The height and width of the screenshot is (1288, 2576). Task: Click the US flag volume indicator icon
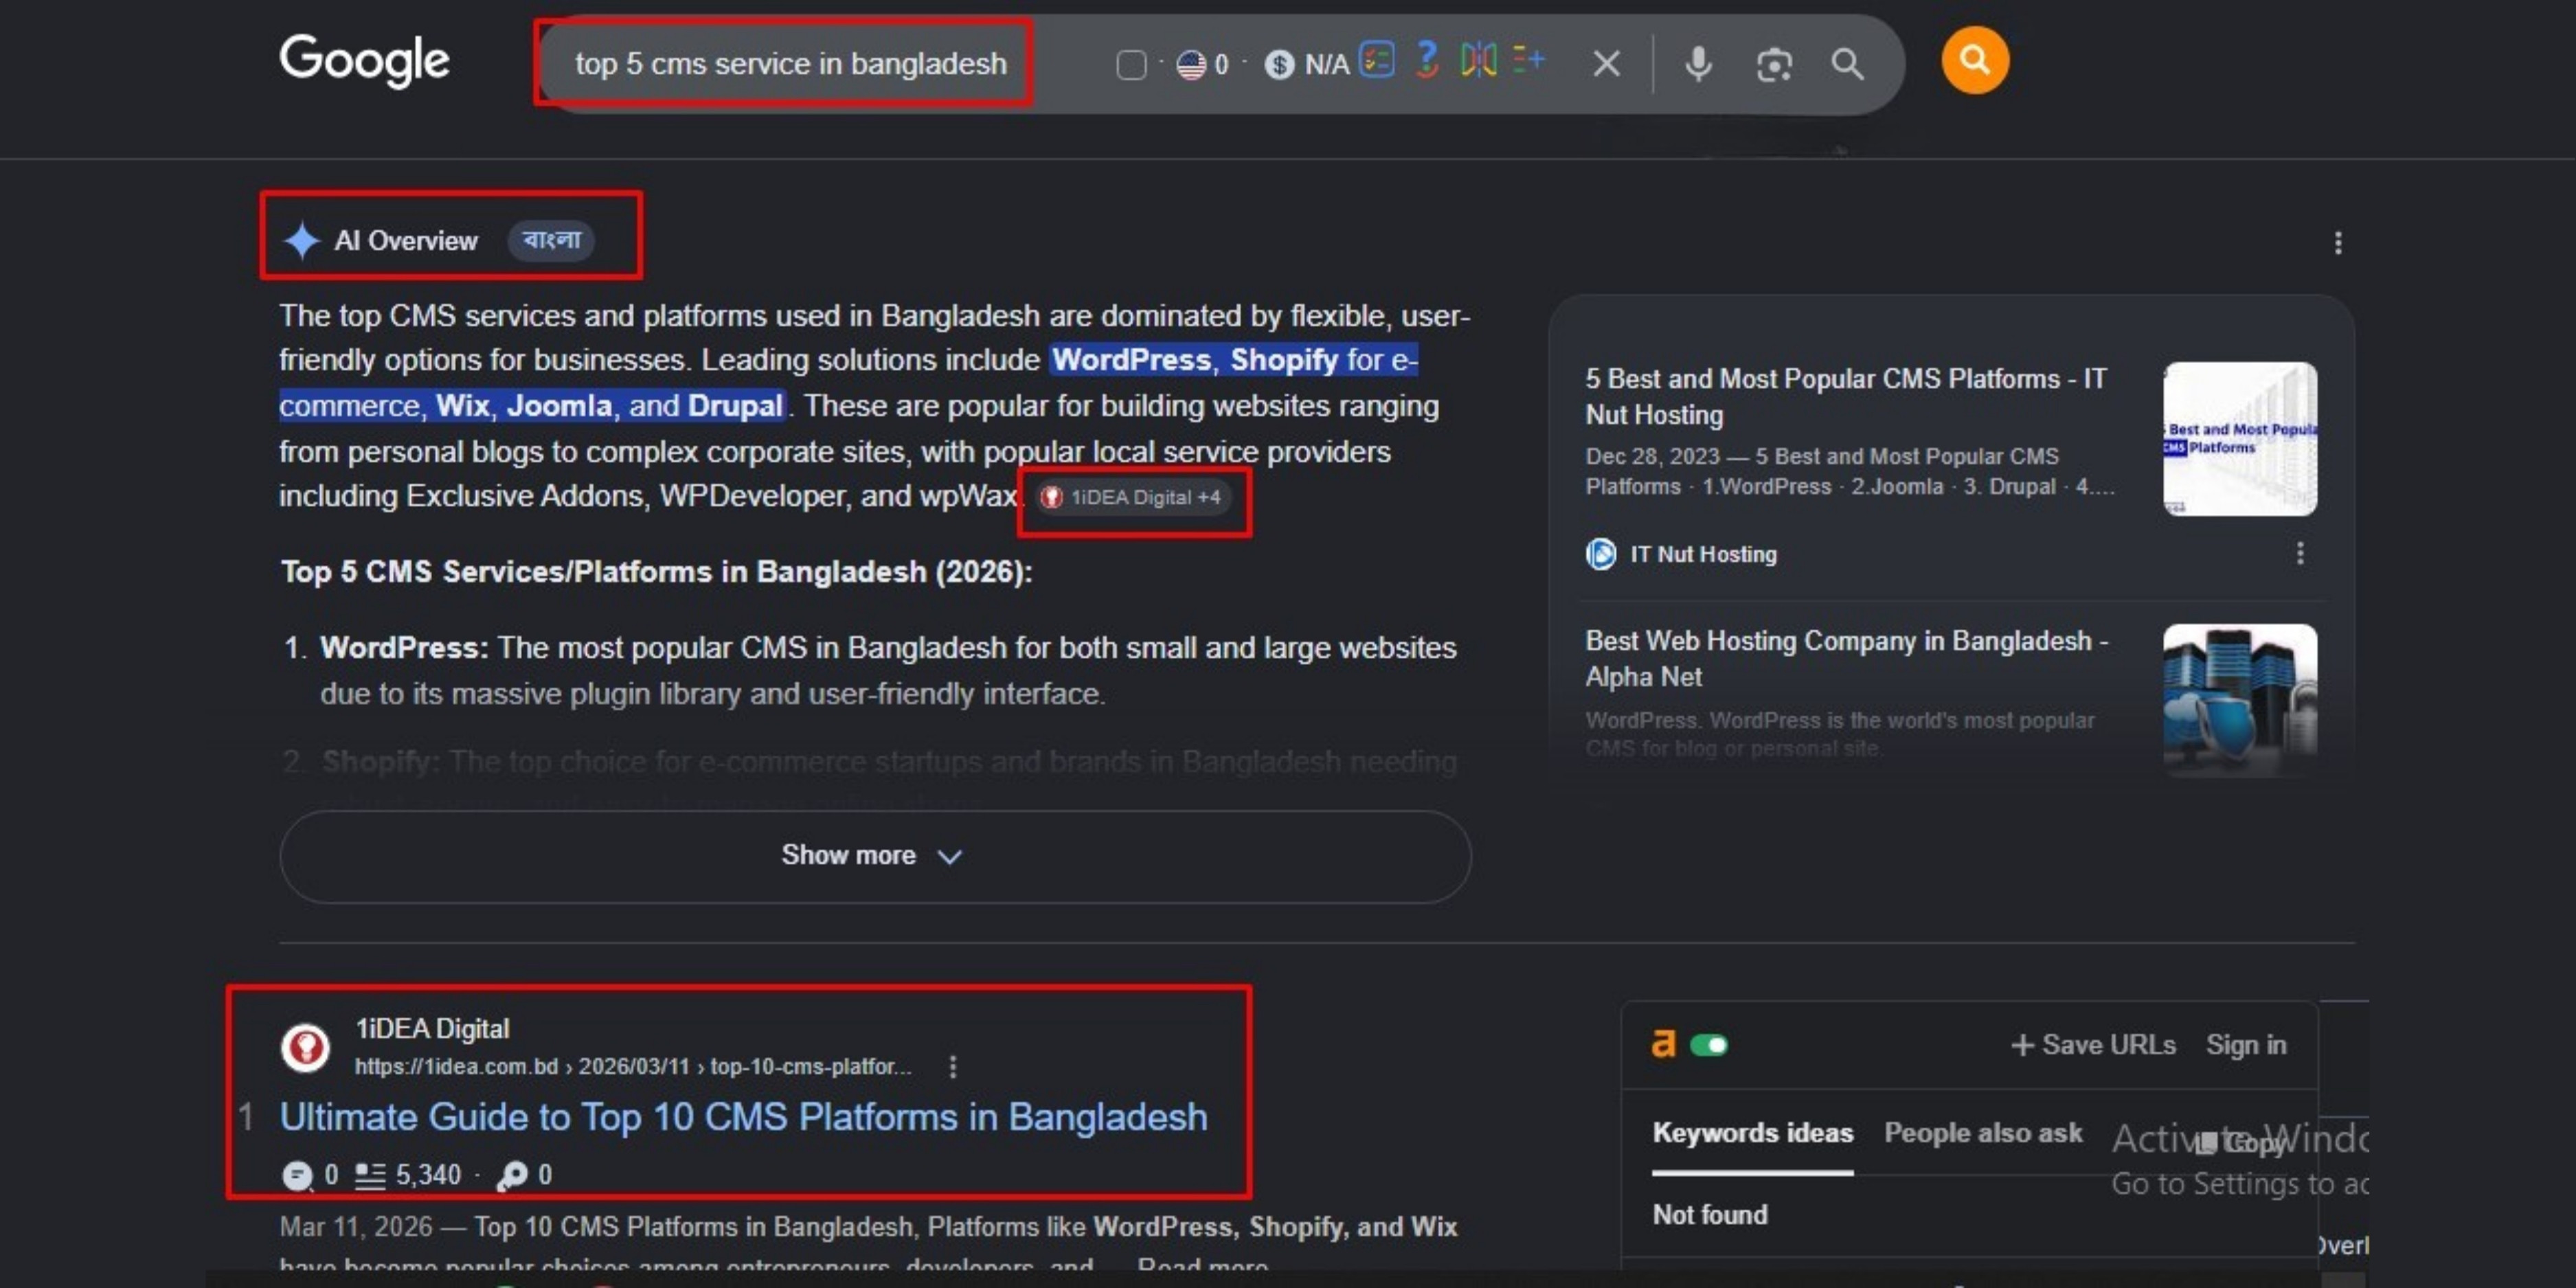[1191, 65]
